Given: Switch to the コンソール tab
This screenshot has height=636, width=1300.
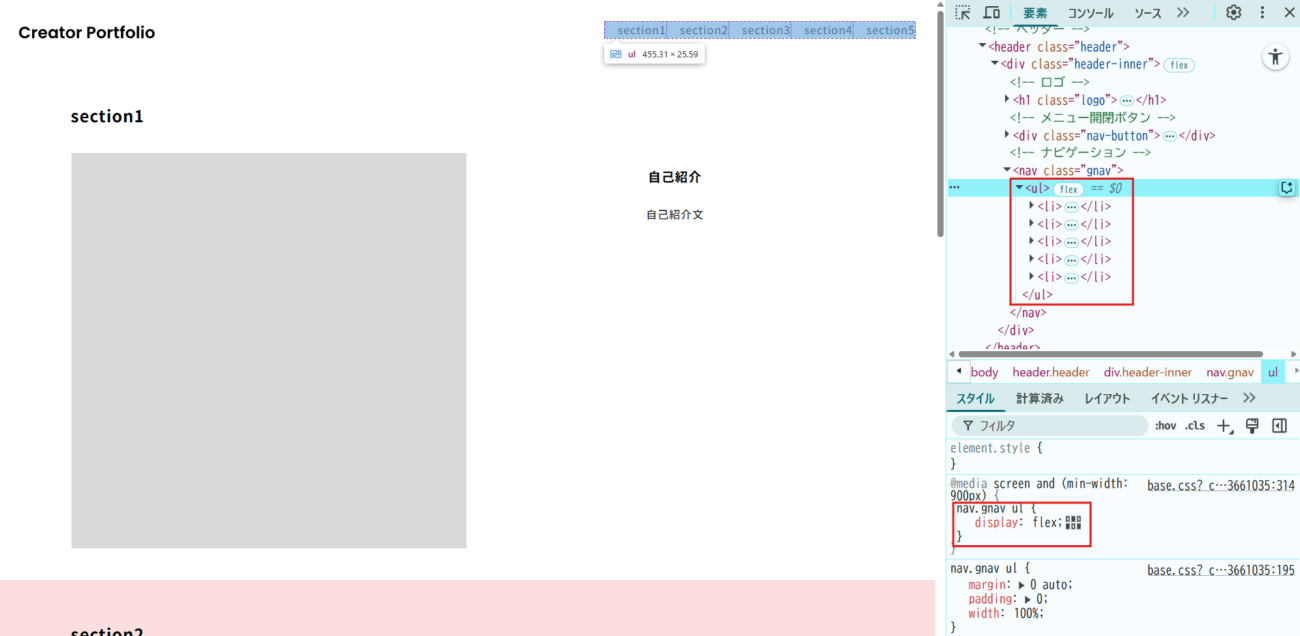Looking at the screenshot, I should 1090,13.
